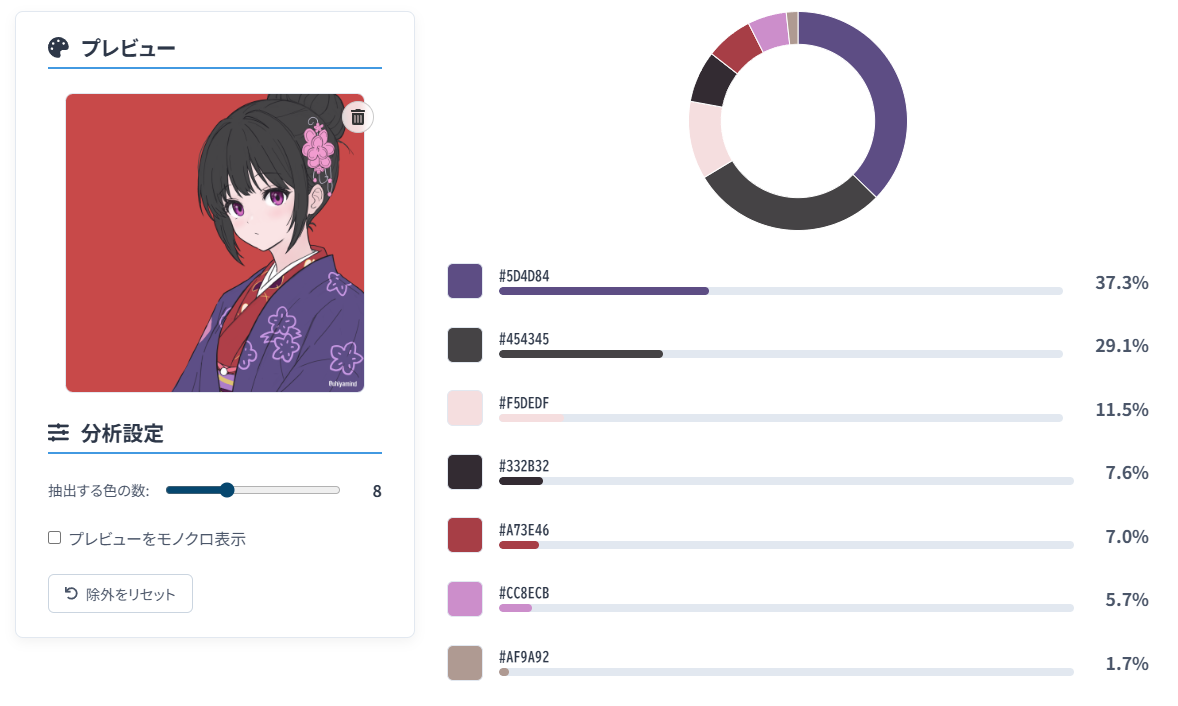Select the #CC8ECB orchid swatch
The height and width of the screenshot is (706, 1178).
[465, 599]
